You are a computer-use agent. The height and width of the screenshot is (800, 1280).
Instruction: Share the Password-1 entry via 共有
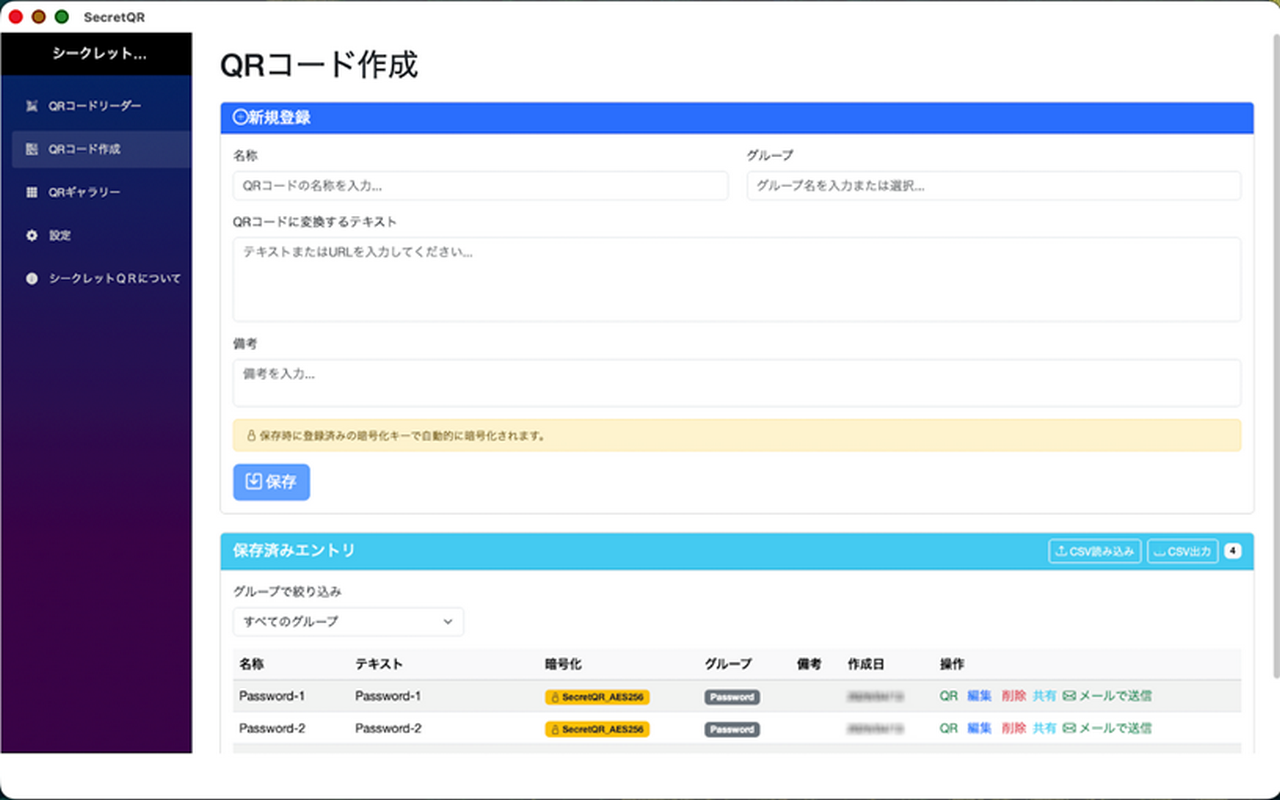coord(1044,696)
